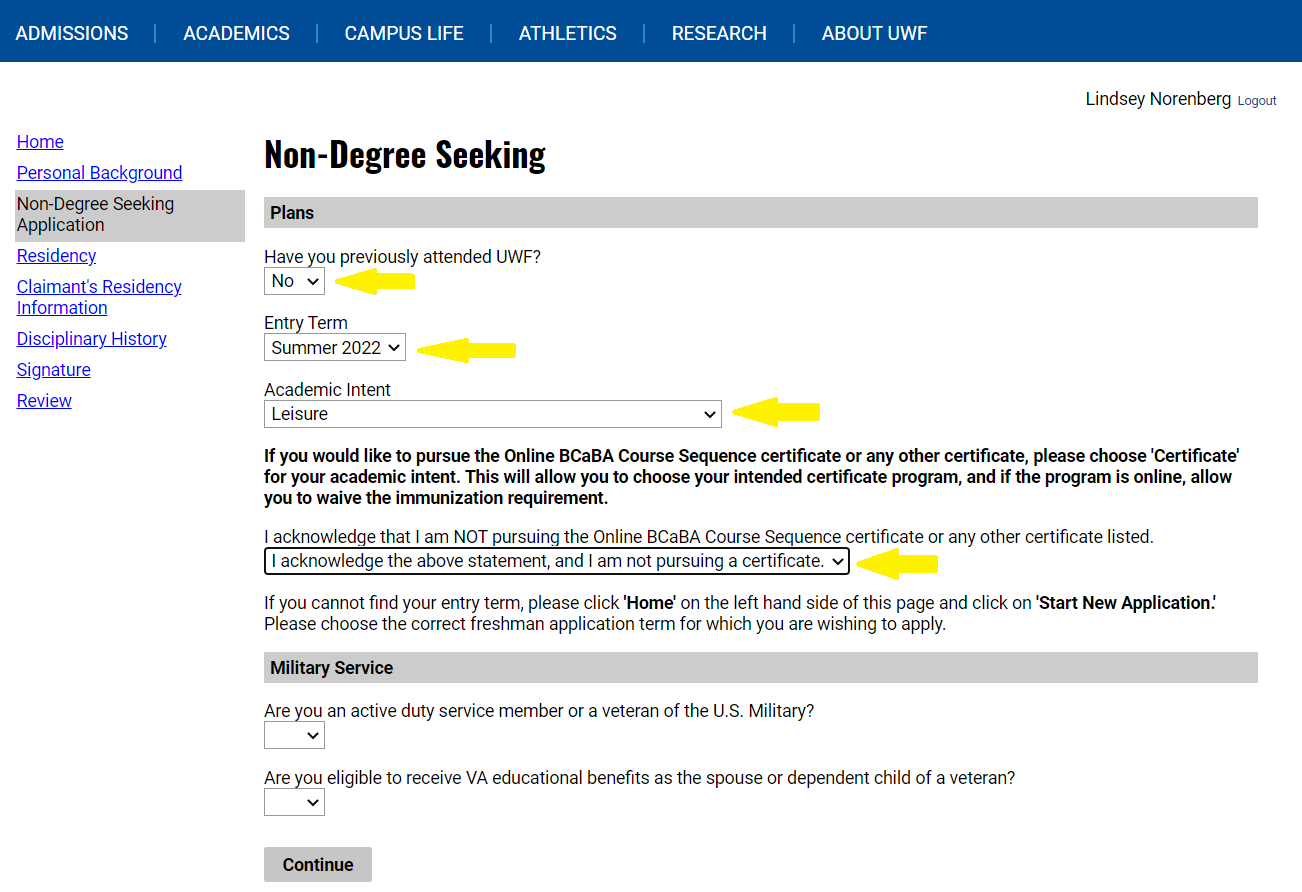Go to Campus Life menu
Viewport: 1302px width, 892px height.
click(404, 33)
